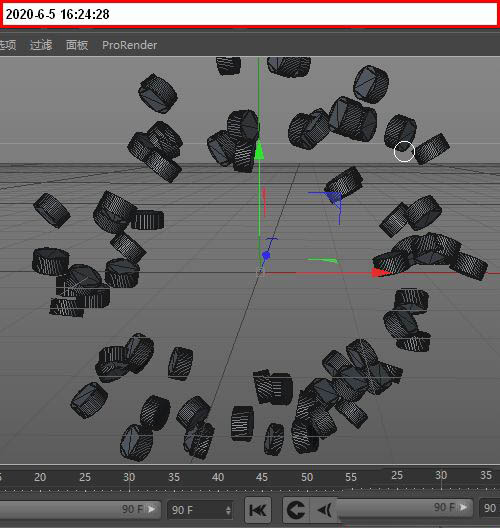Grab the blue Z-axis handle dot
500x528 pixels.
[x=266, y=256]
